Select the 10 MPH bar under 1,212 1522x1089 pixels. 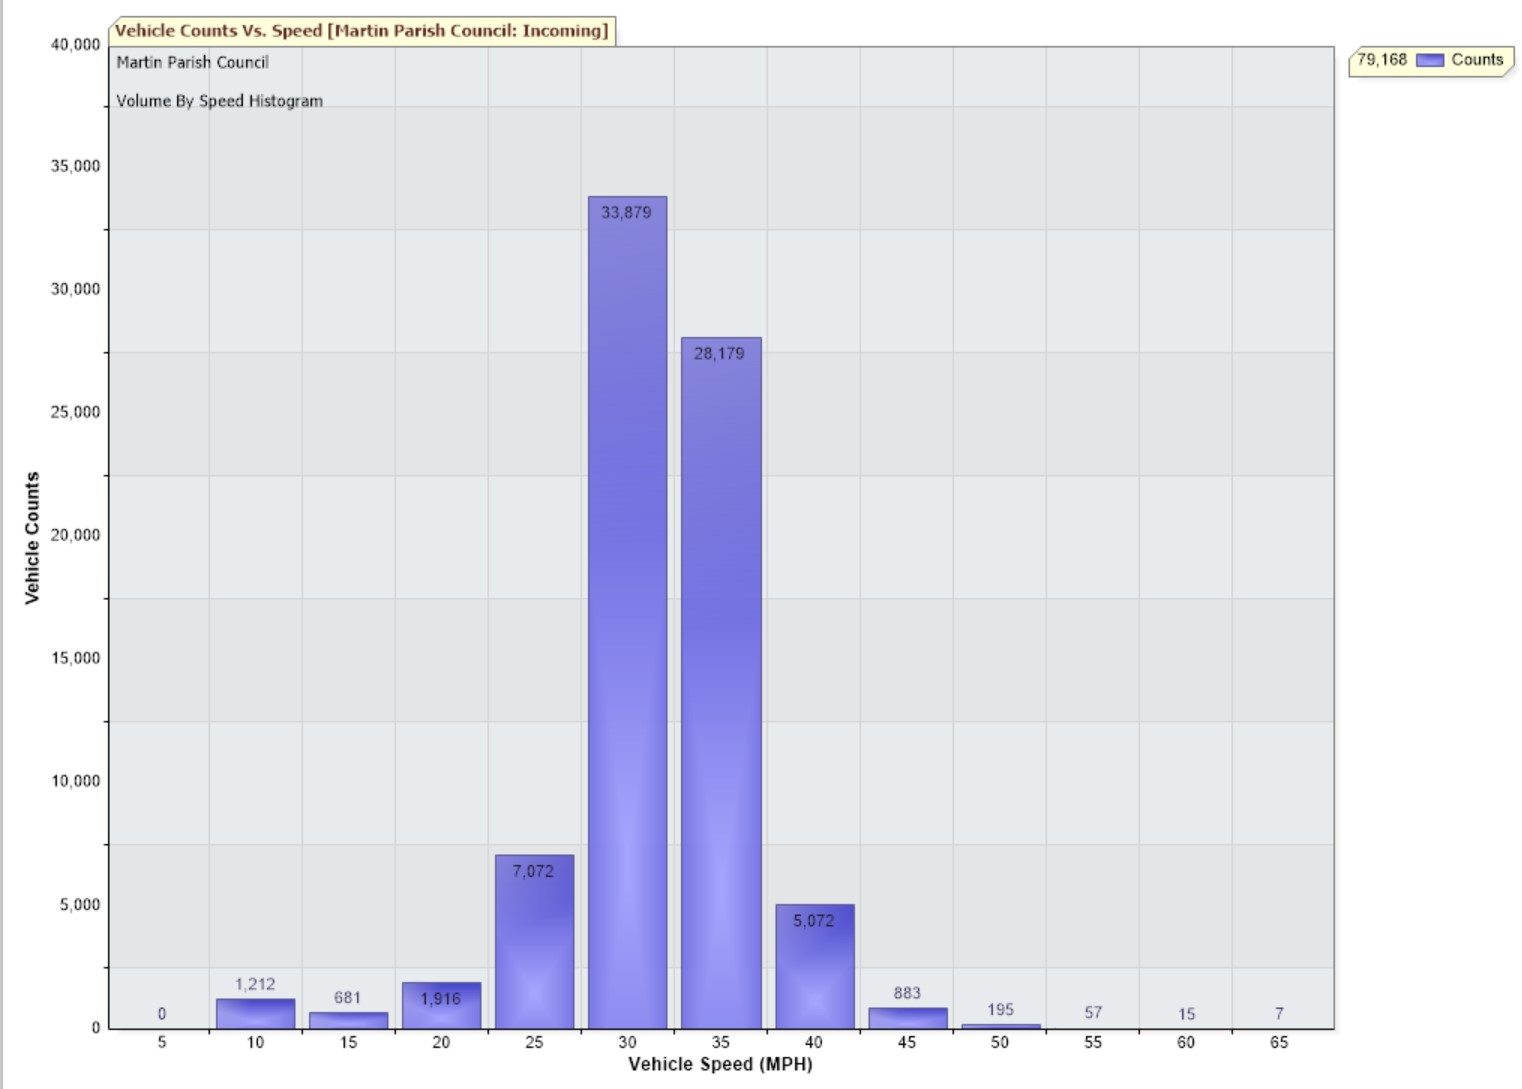point(255,1013)
